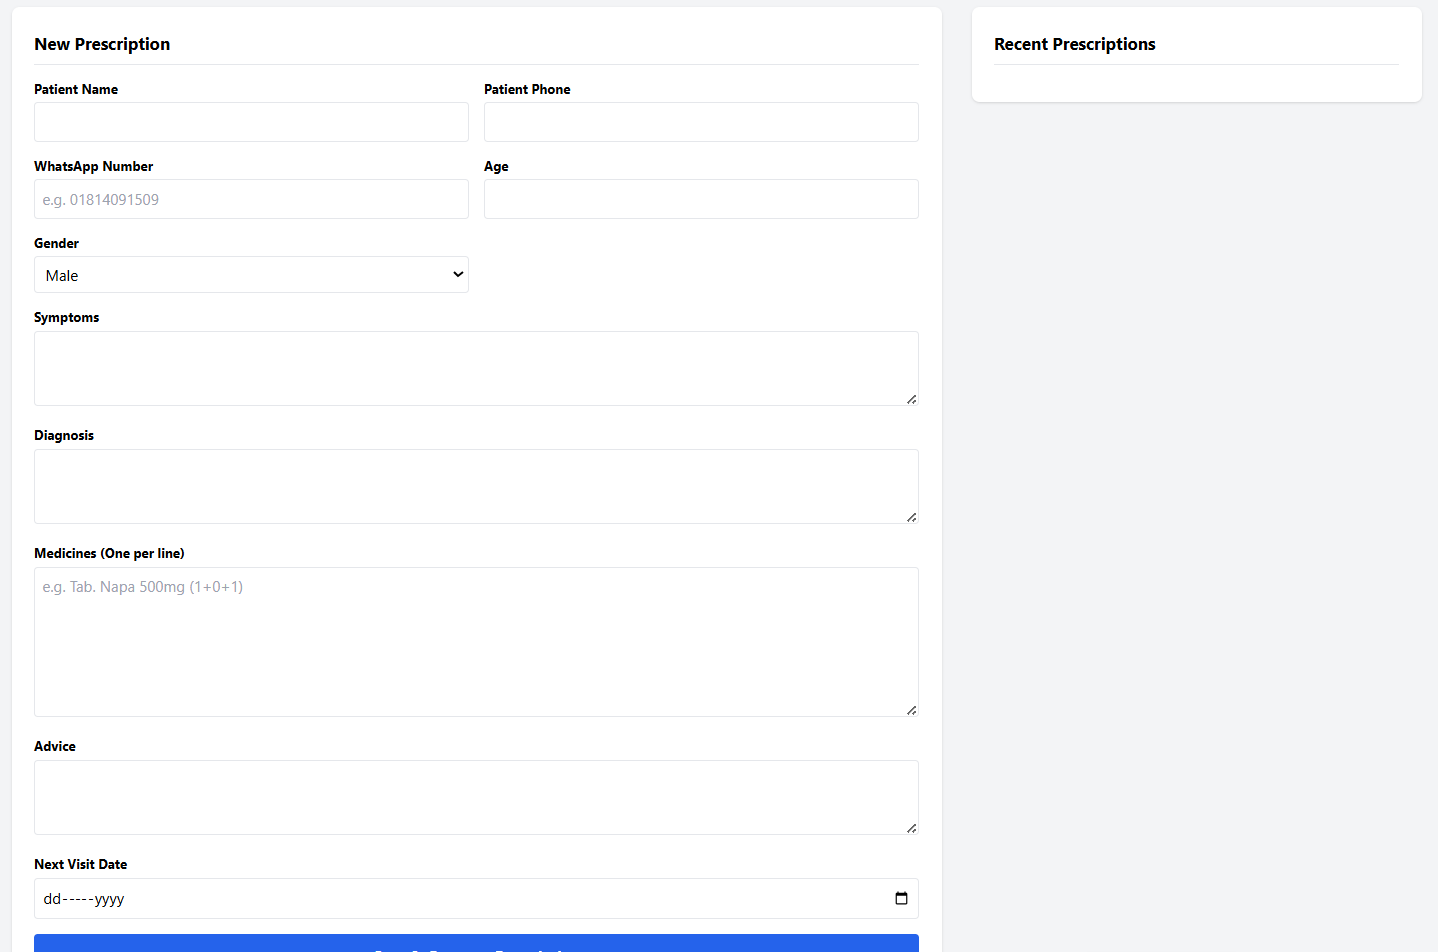
Task: Select the yyyy year segment of date
Action: click(109, 899)
